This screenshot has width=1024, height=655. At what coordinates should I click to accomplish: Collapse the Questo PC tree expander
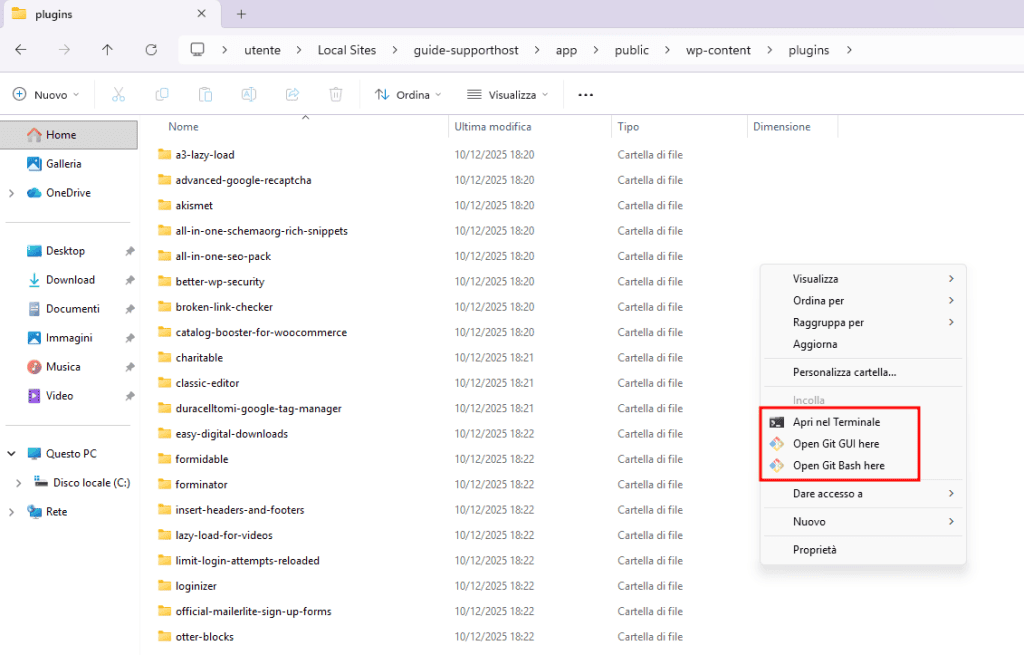[10, 453]
